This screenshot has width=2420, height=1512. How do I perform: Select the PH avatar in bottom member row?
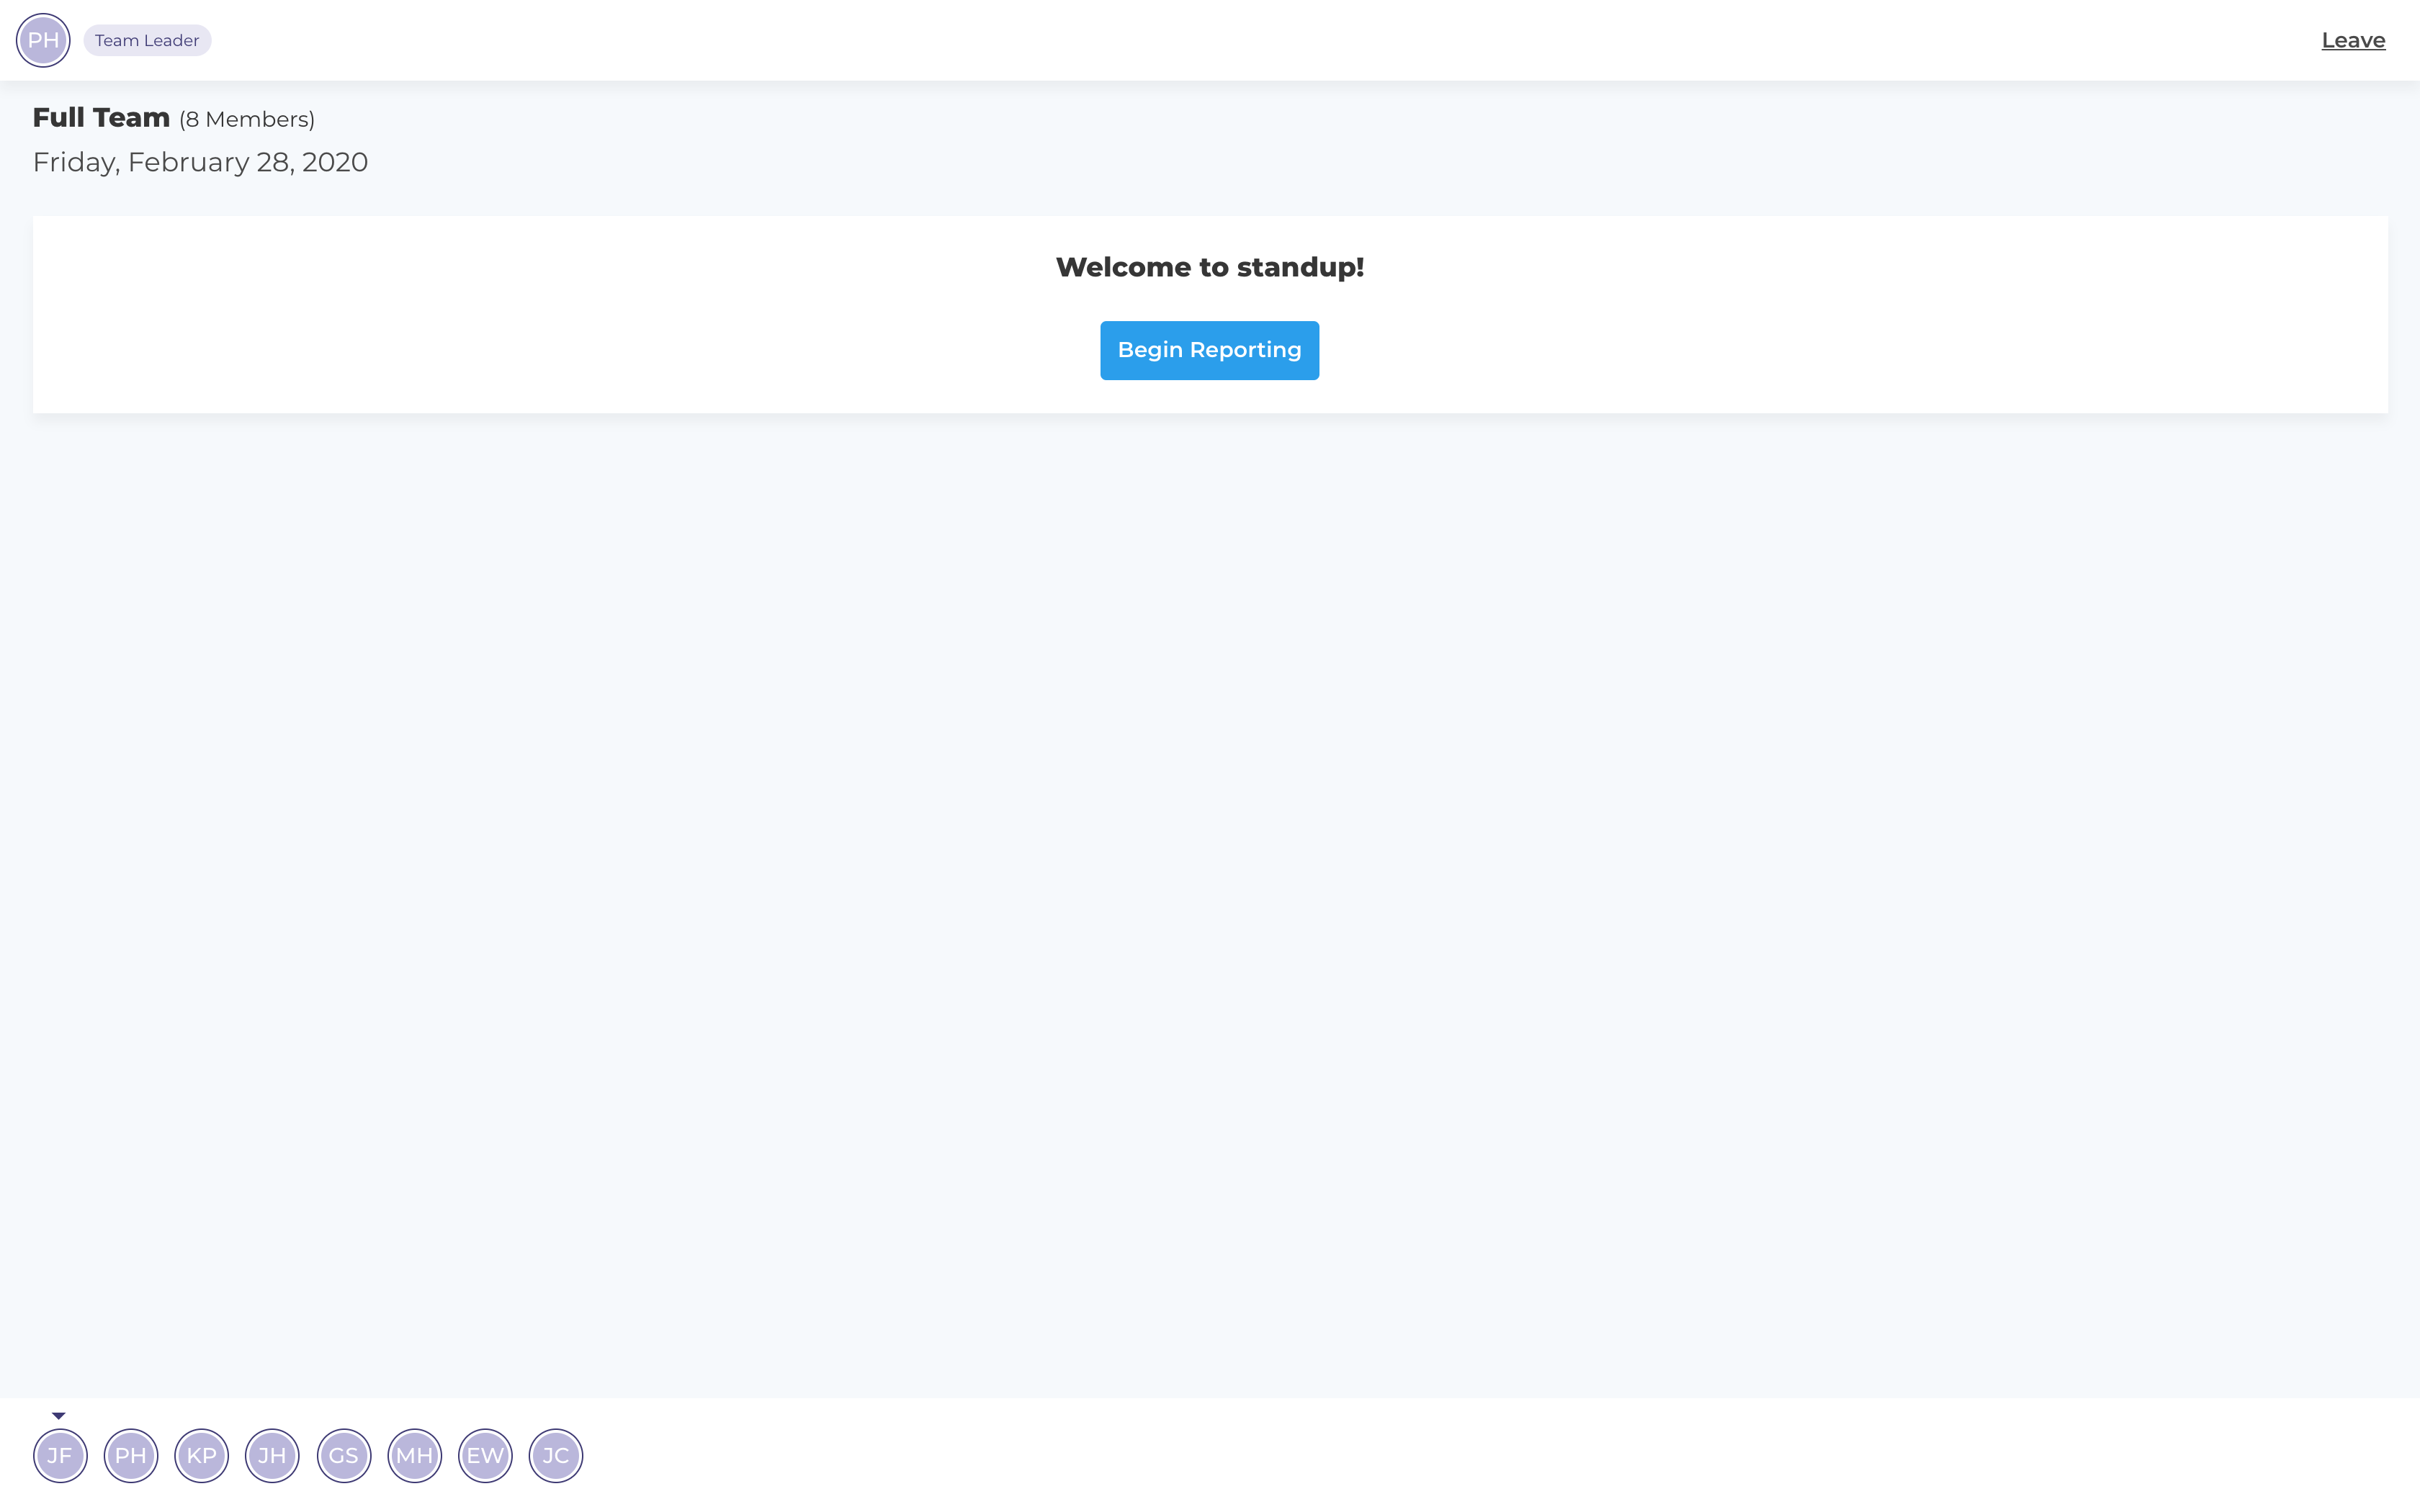[131, 1455]
